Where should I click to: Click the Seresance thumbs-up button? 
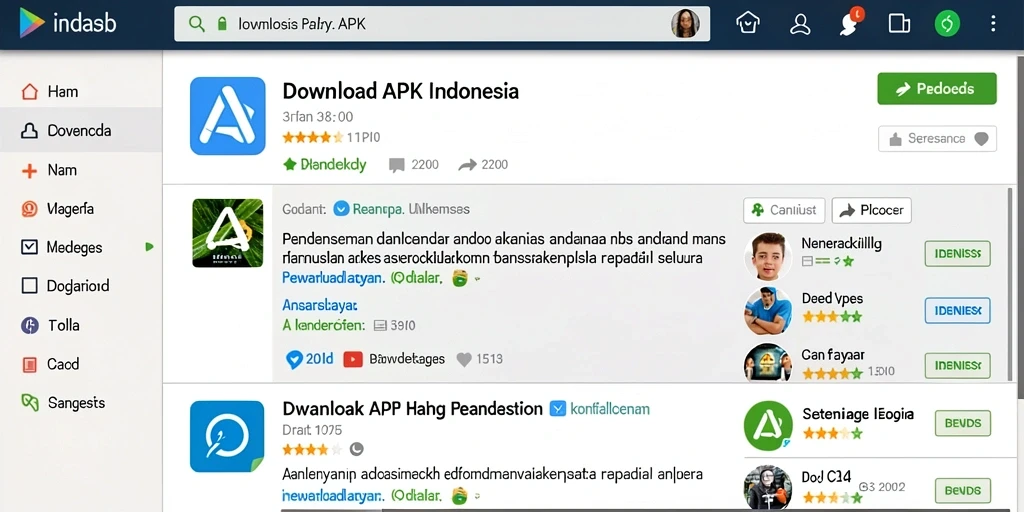click(937, 138)
